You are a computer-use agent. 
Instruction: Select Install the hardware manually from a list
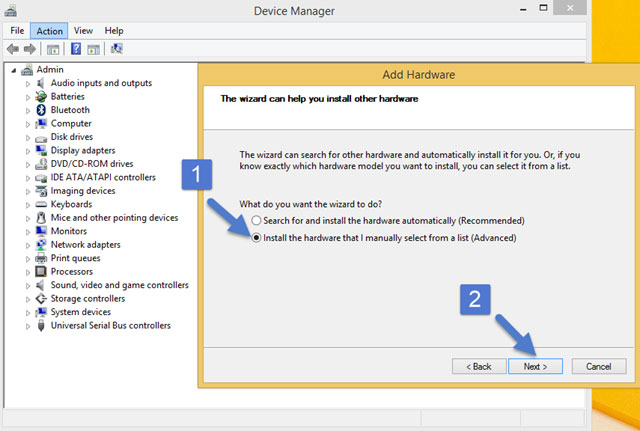pyautogui.click(x=256, y=238)
